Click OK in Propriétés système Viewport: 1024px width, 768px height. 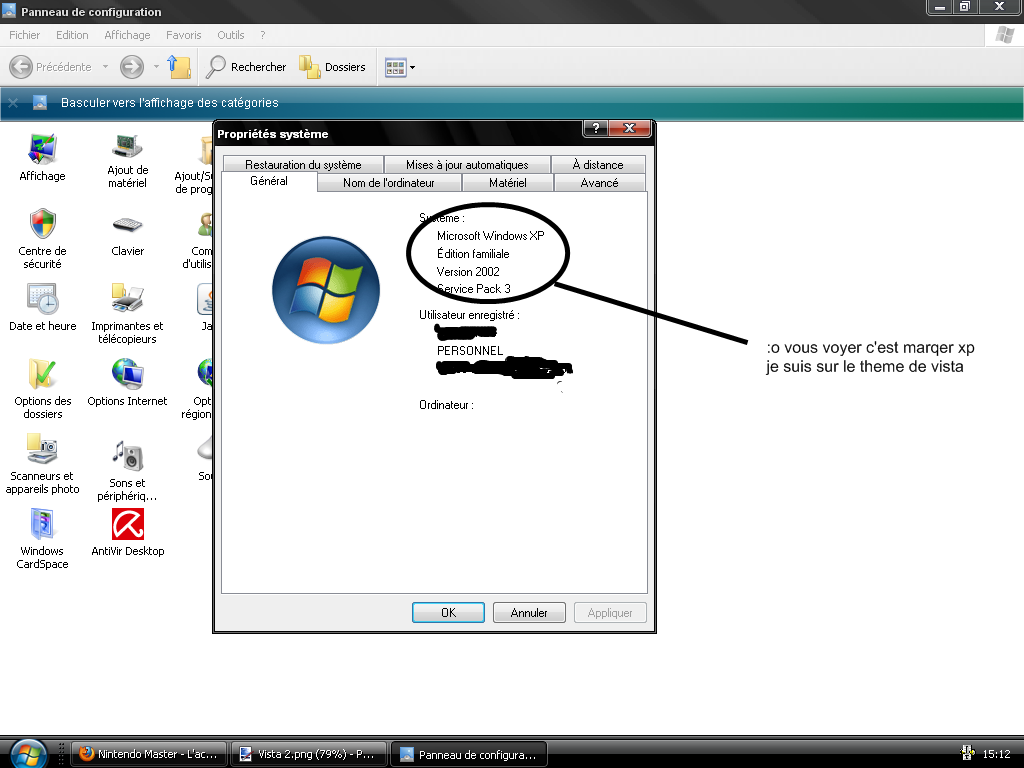point(448,613)
